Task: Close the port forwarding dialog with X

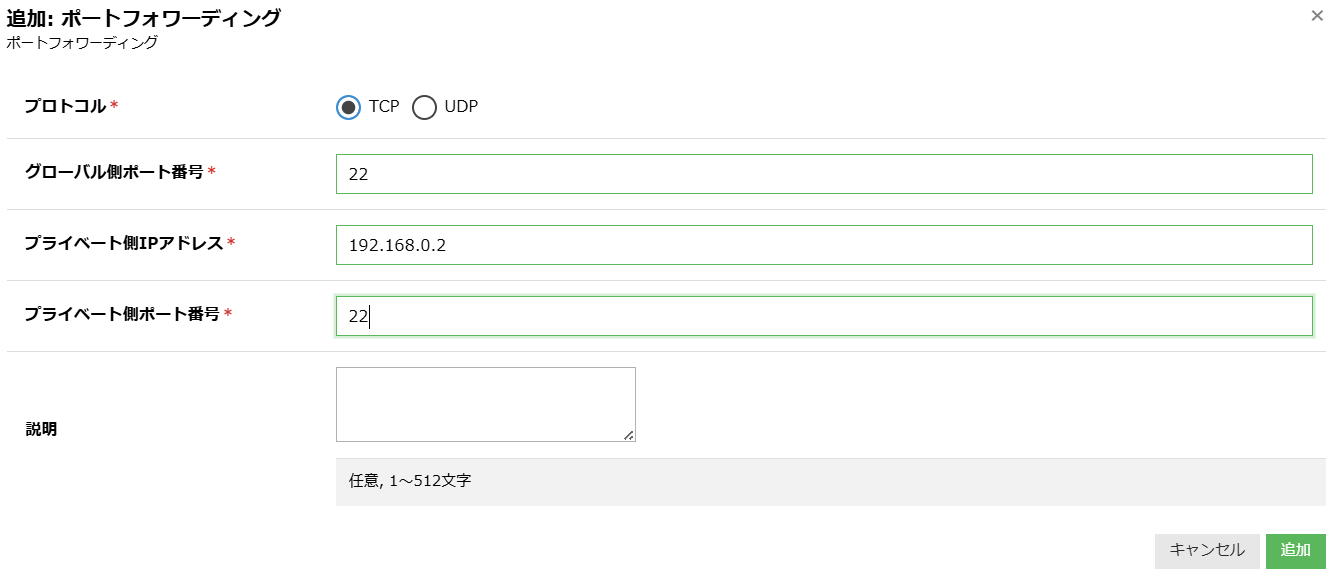Action: [x=1317, y=16]
